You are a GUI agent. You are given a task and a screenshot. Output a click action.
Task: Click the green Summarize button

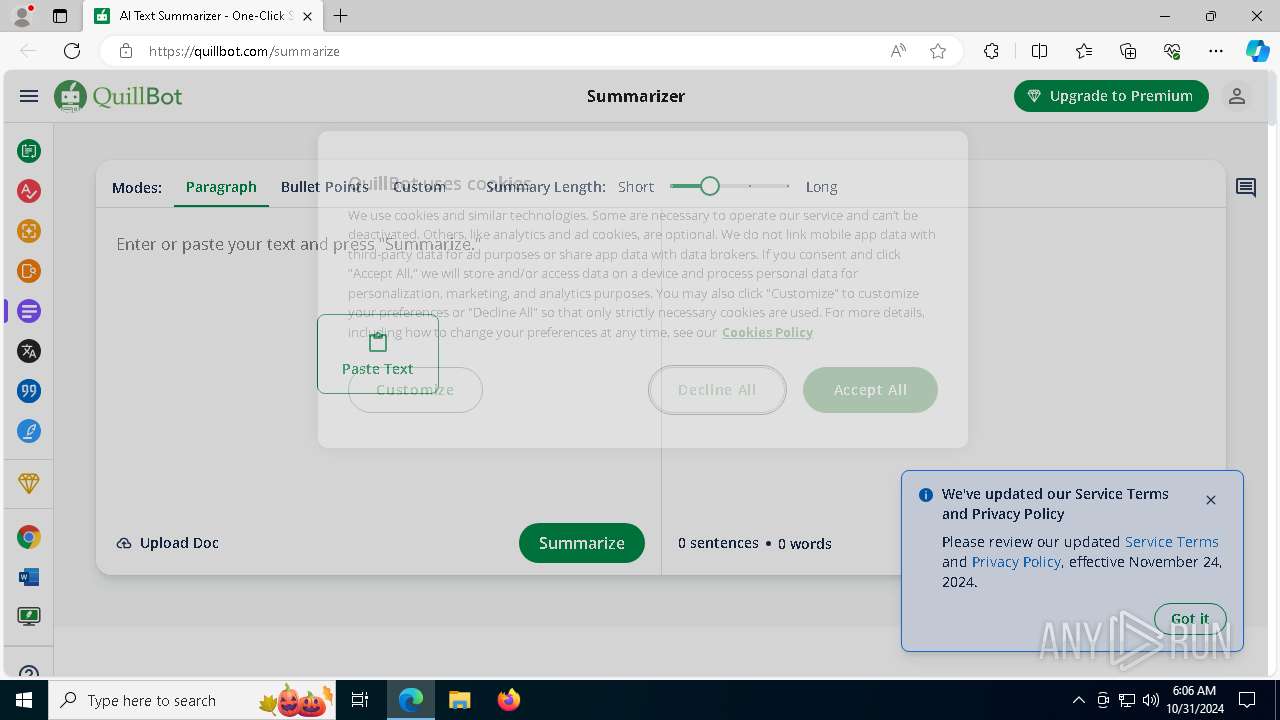click(582, 543)
